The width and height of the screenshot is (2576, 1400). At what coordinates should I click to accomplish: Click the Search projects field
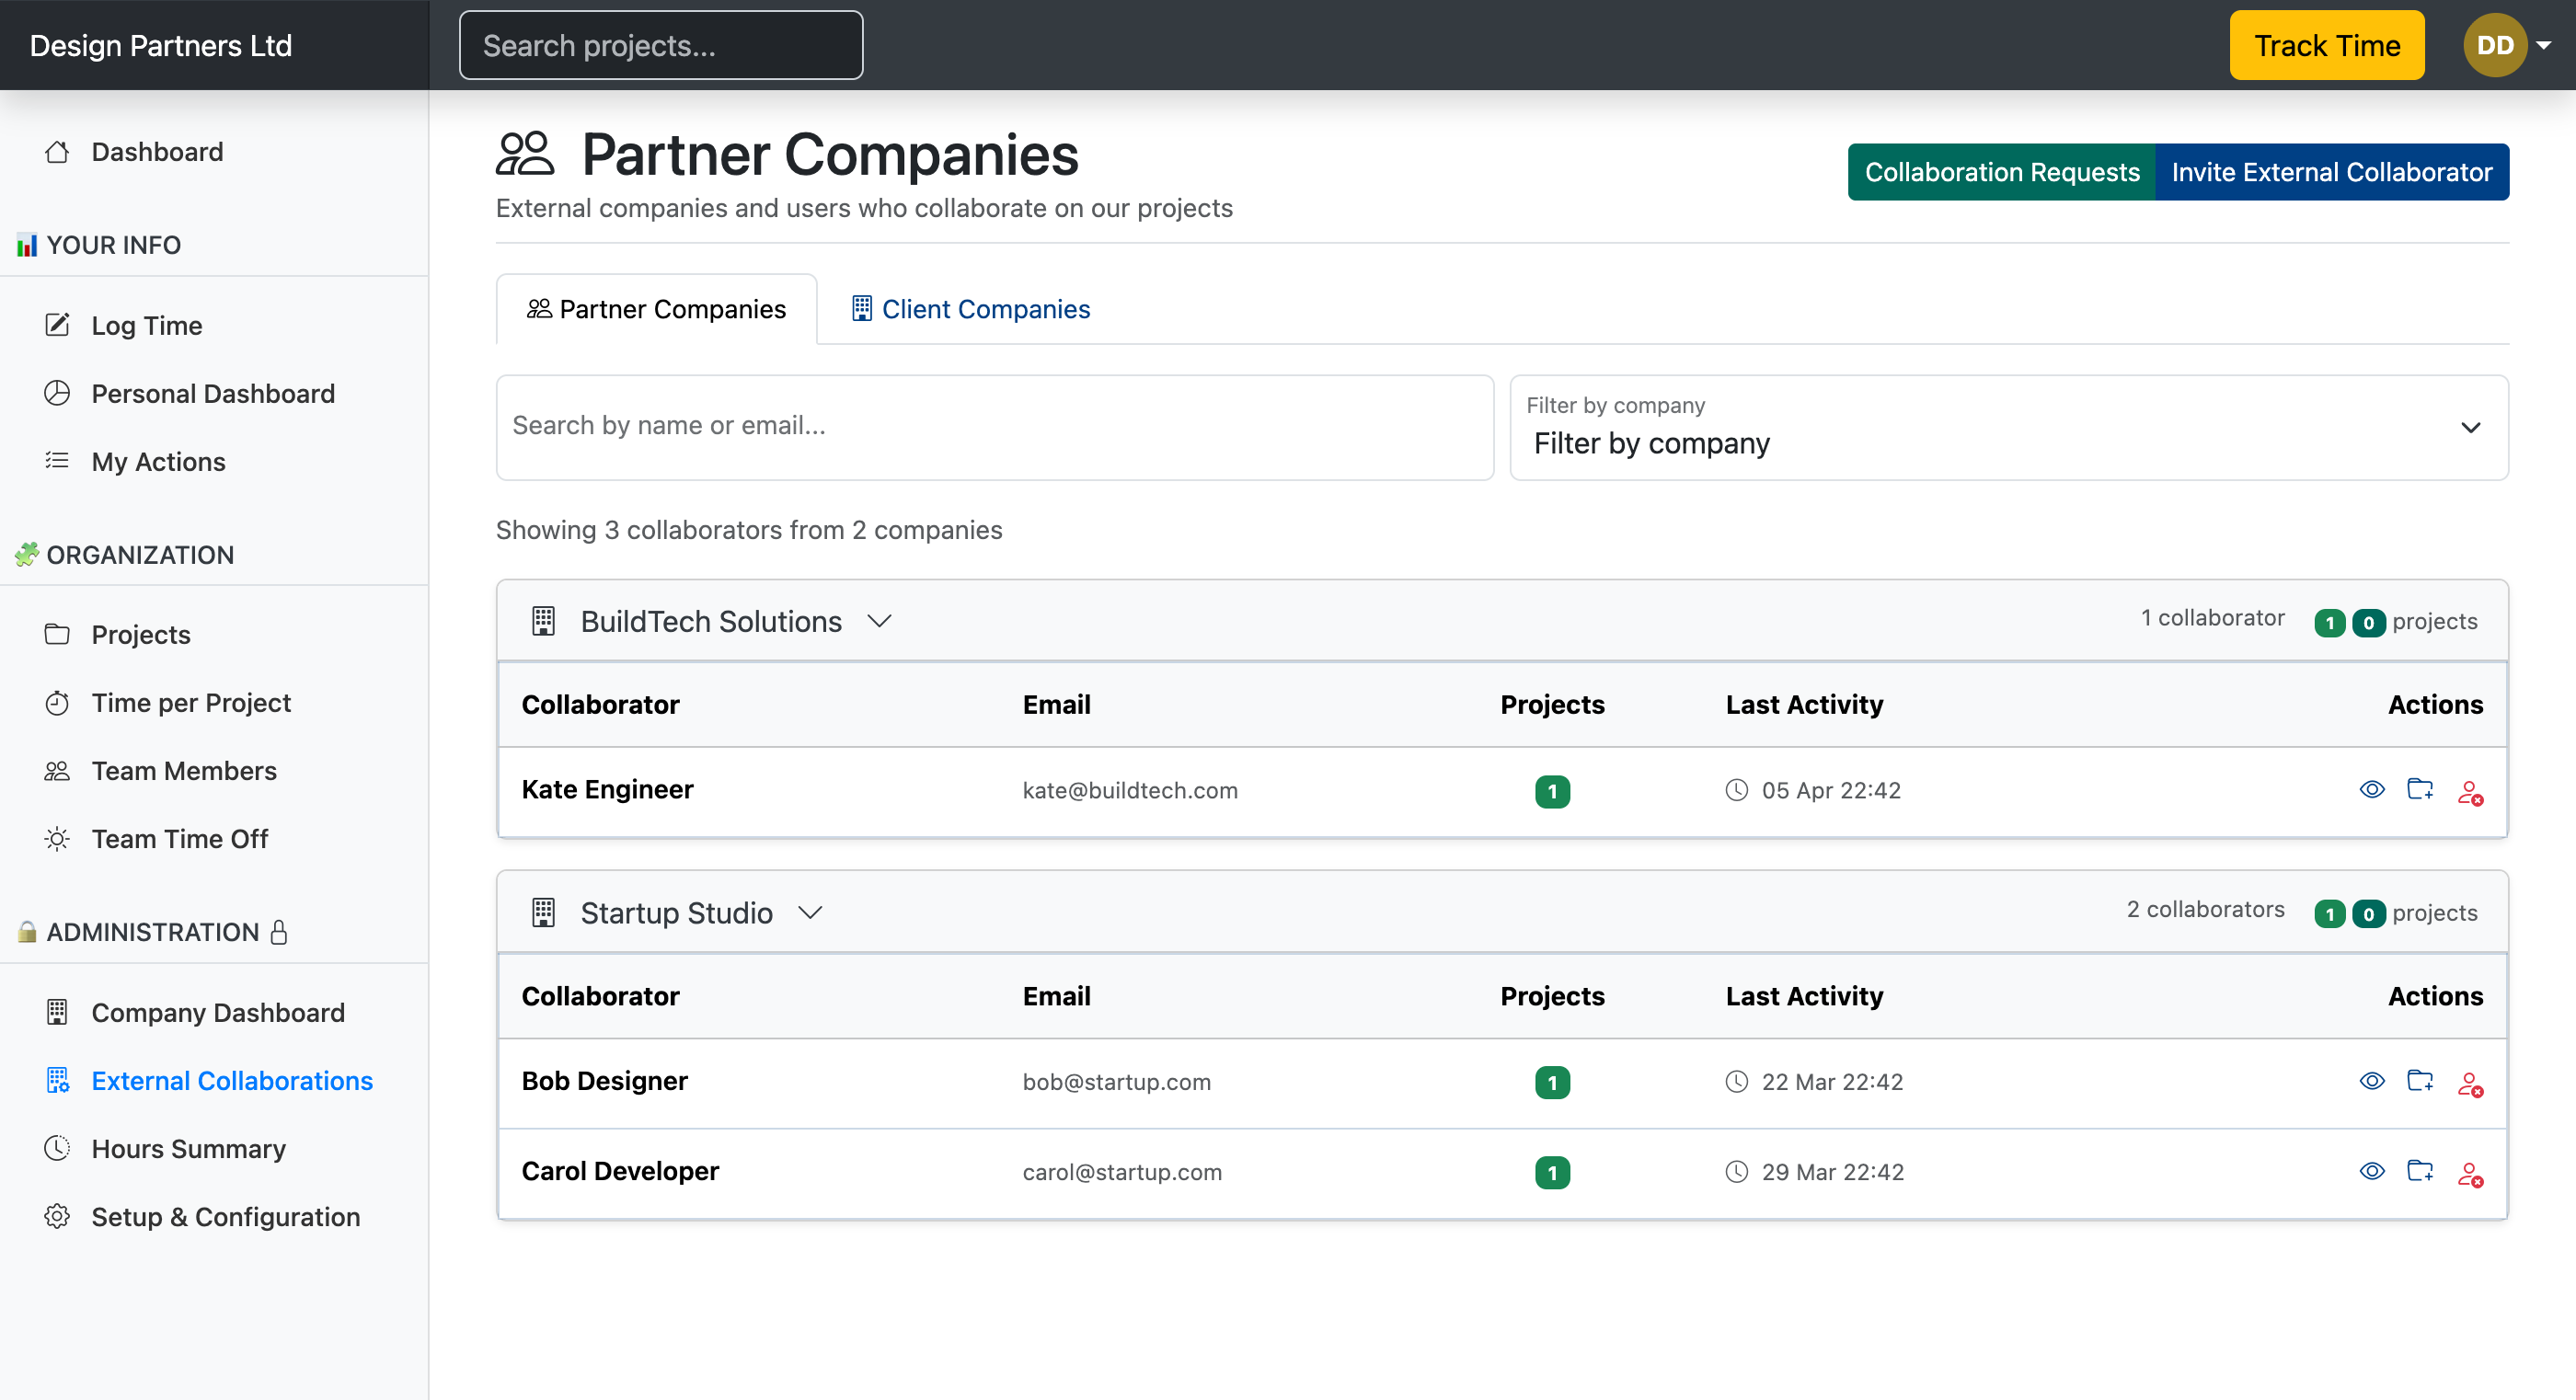coord(661,45)
